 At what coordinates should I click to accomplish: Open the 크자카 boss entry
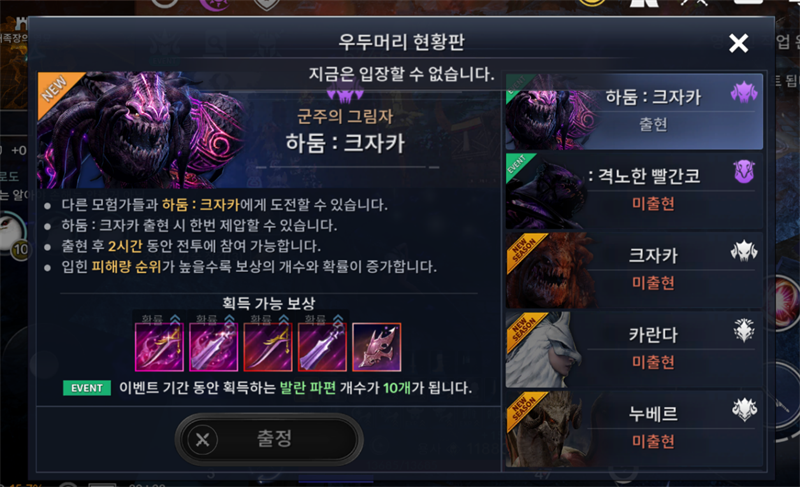634,270
